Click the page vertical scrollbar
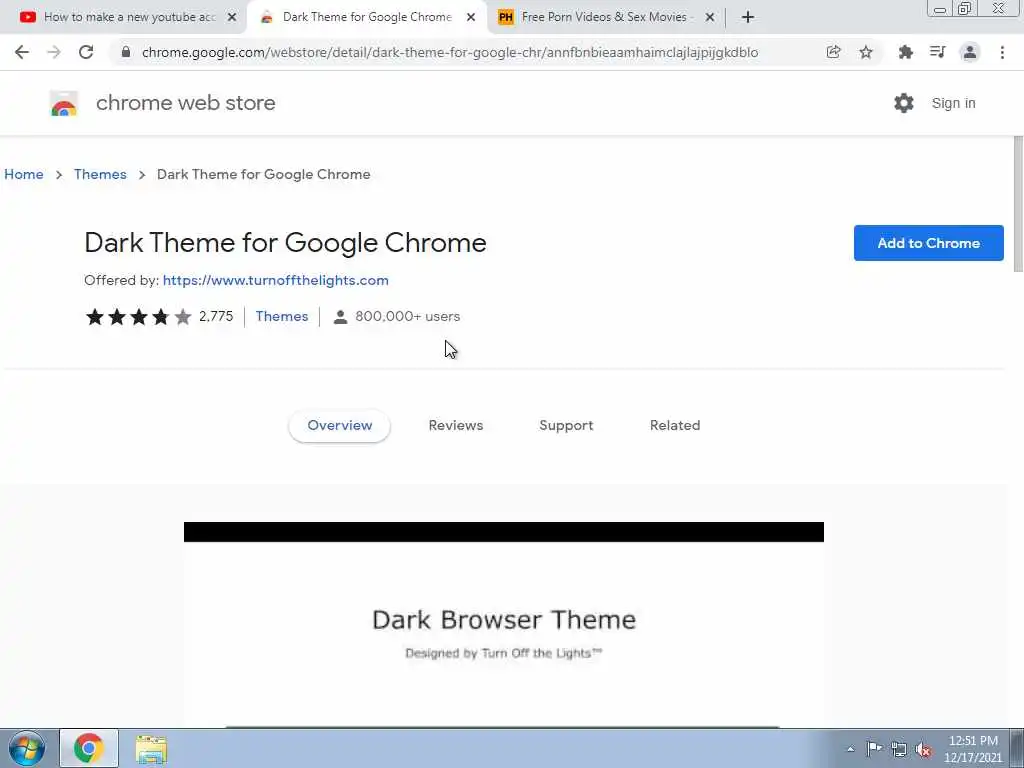Viewport: 1024px width, 768px height. coord(1018,204)
